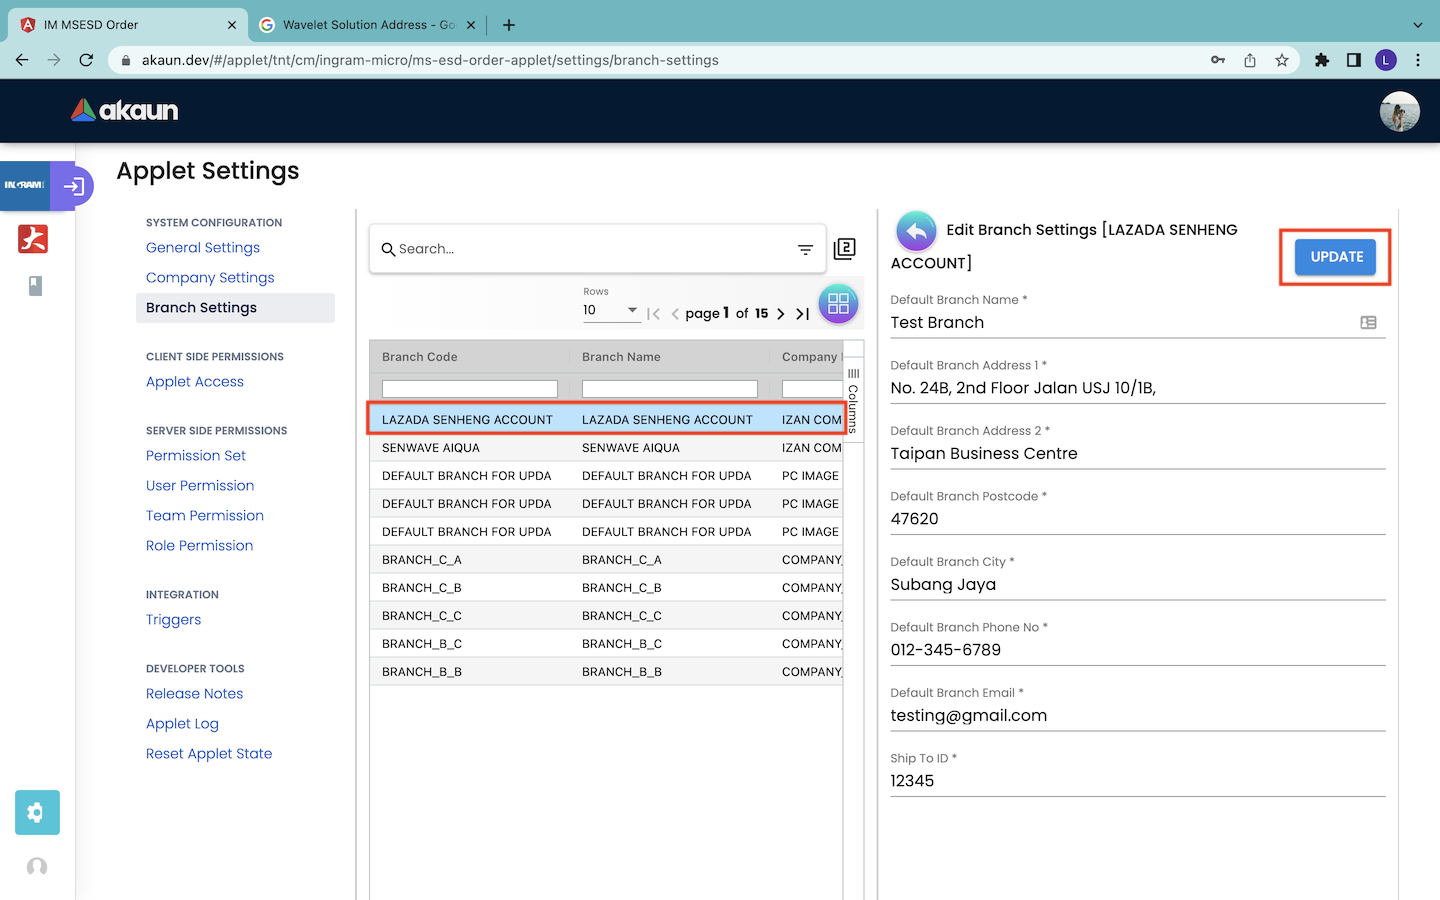Screen dimensions: 1440x900
Task: Click the multi-select pages icon next to search
Action: 845,249
